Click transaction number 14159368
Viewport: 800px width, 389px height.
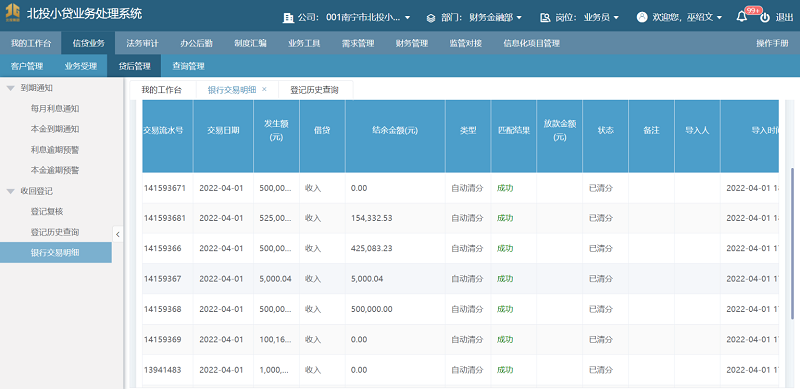[162, 309]
